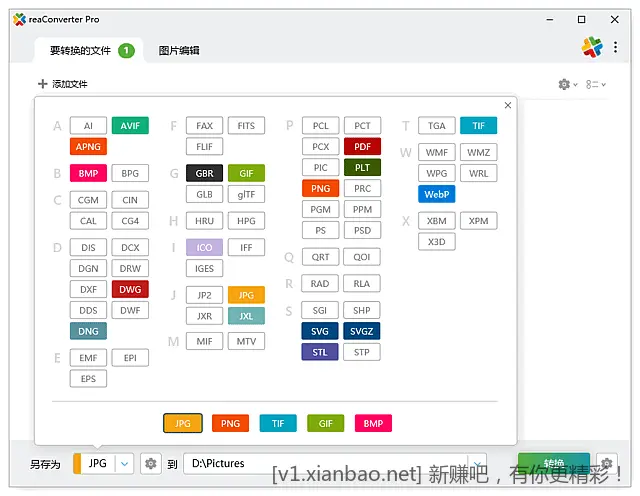Click the PNG quick-pick button at bottom
Viewport: 640px width, 496px height.
pyautogui.click(x=231, y=423)
